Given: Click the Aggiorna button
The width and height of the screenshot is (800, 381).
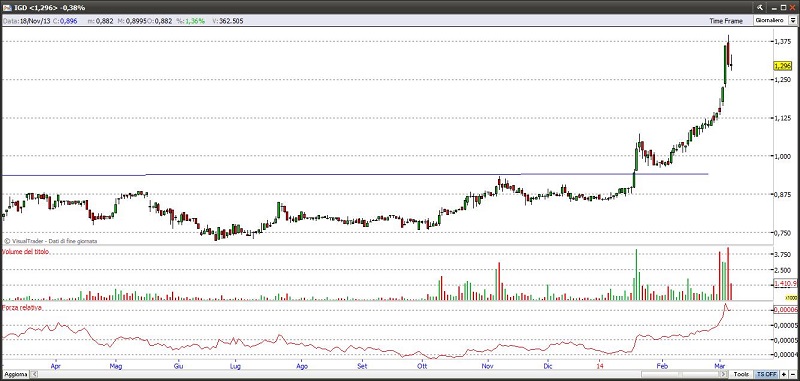Looking at the screenshot, I should click(x=15, y=375).
